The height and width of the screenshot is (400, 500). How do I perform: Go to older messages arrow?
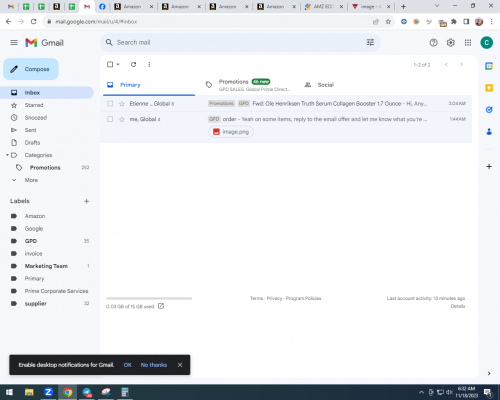[462, 64]
